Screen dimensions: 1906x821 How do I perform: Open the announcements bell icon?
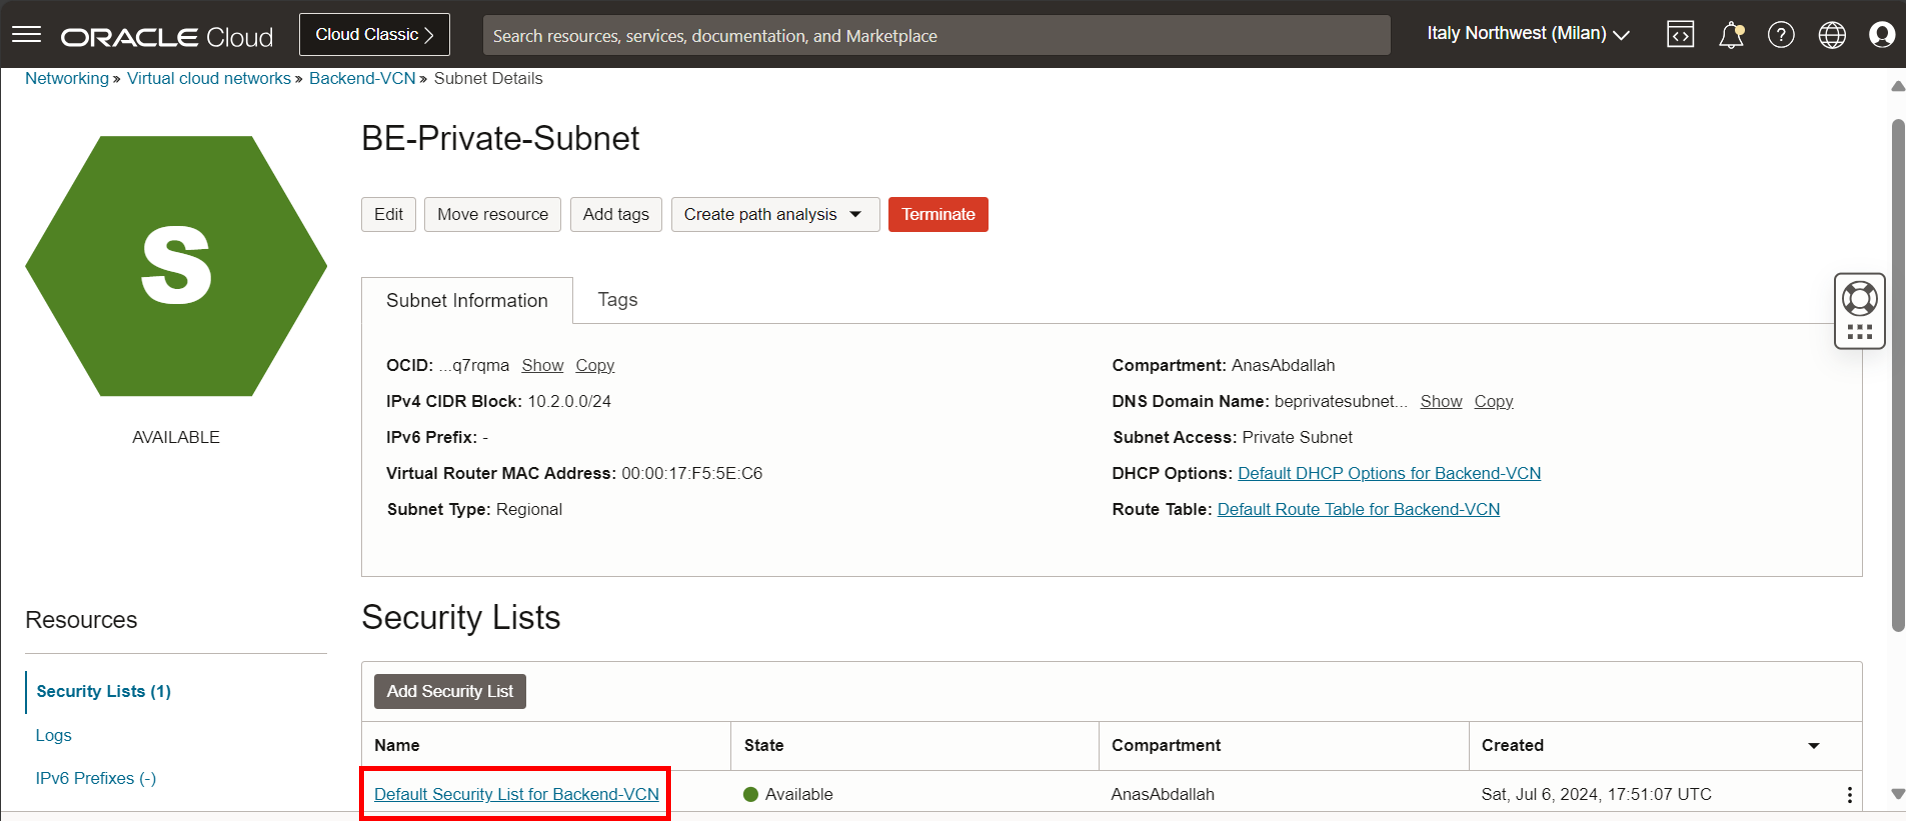pos(1731,35)
